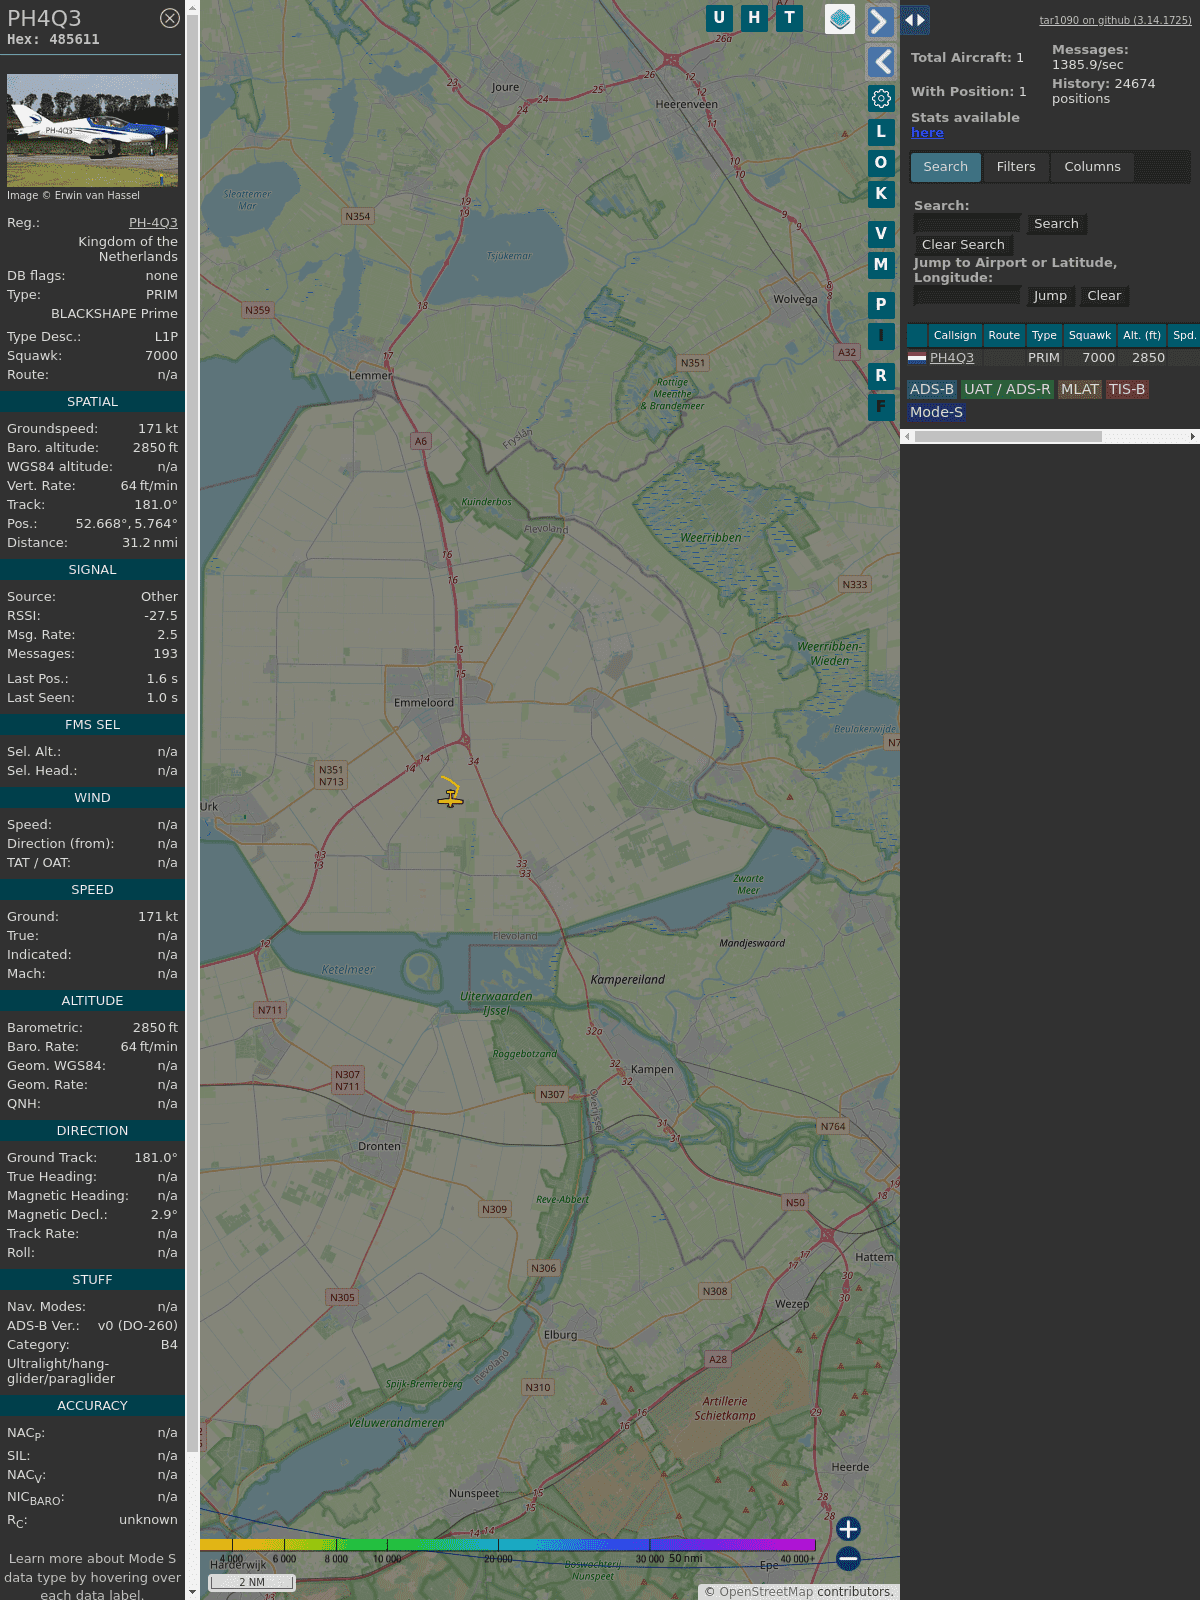
Task: Sort table by Route column
Action: [x=1004, y=336]
